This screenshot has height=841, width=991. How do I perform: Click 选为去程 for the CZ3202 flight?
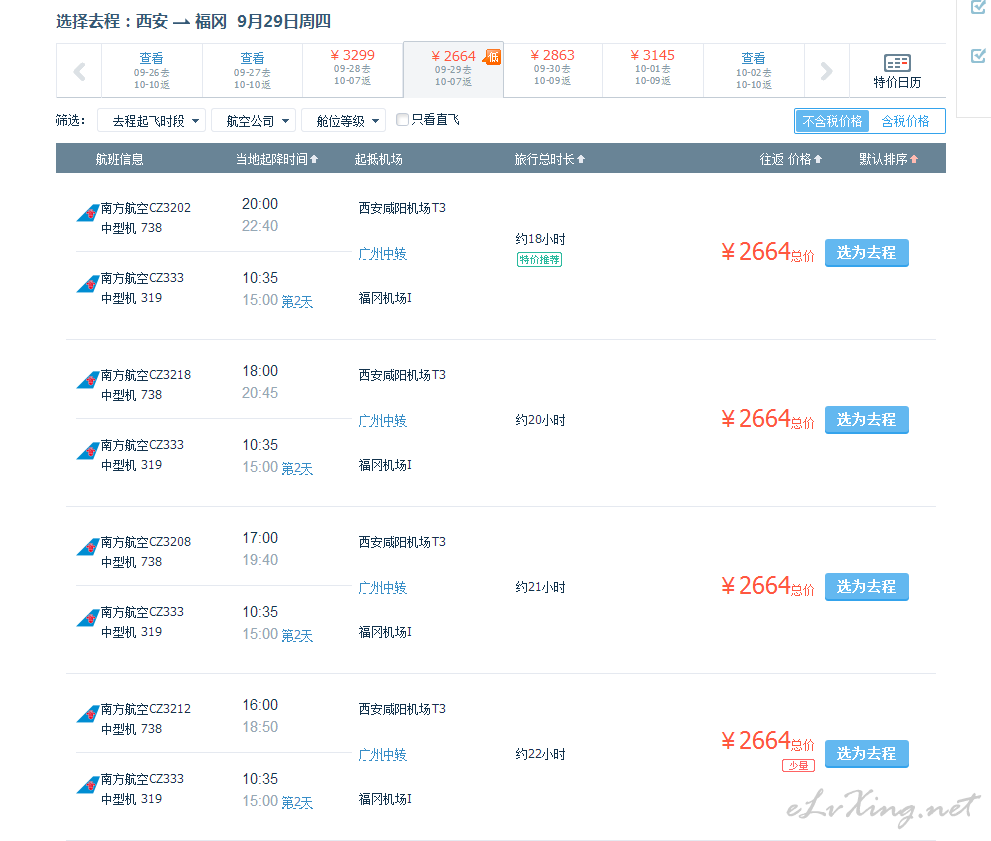tap(866, 253)
